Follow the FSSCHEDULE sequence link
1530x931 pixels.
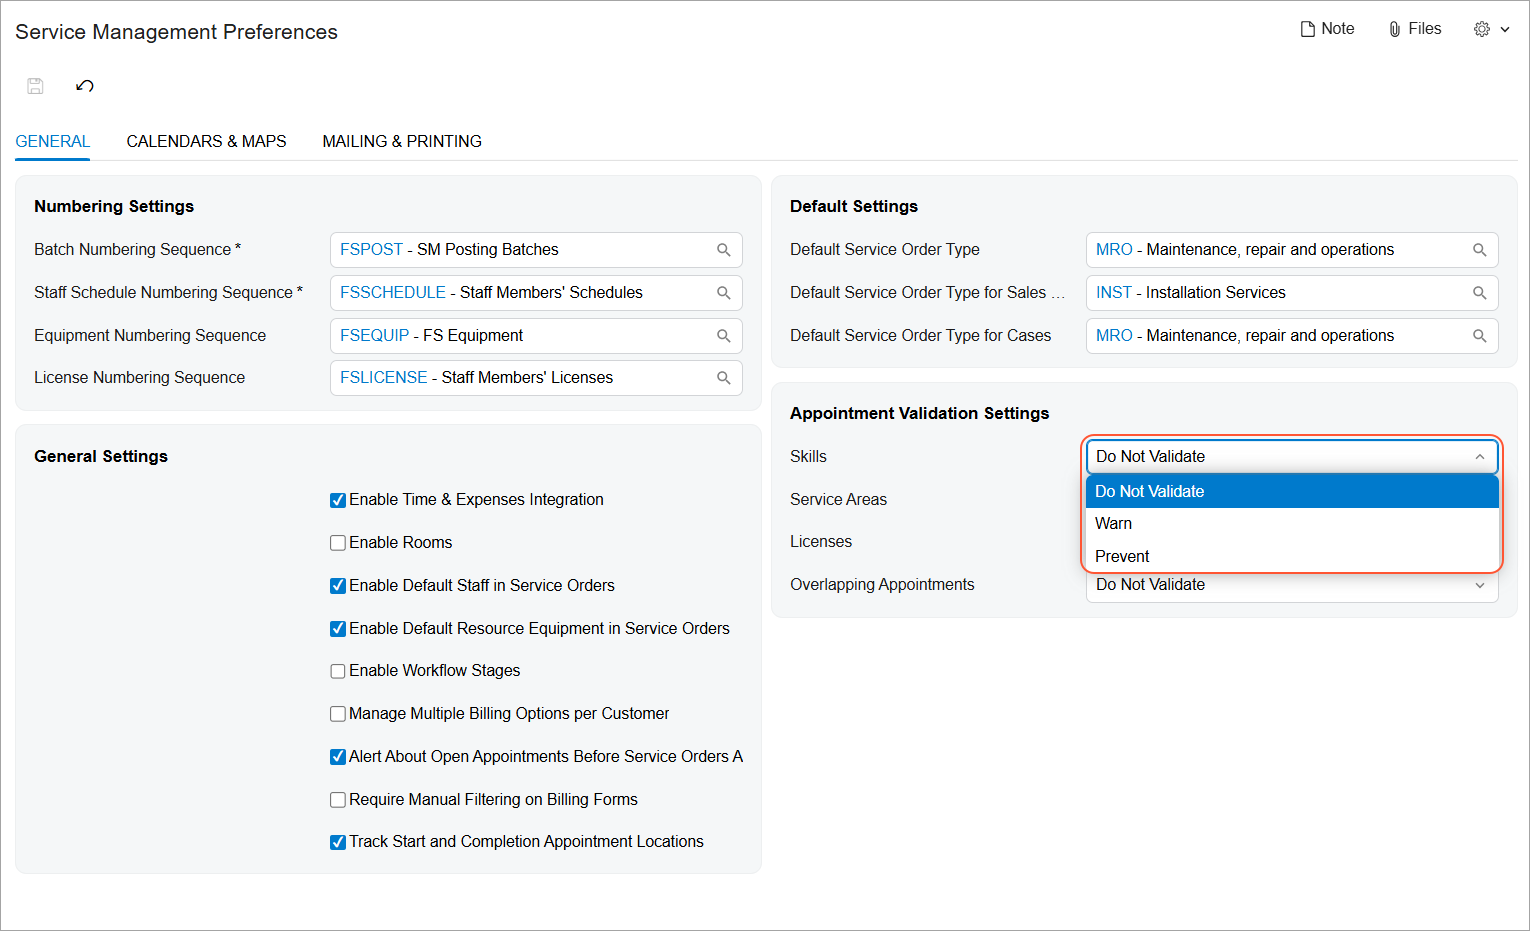[392, 293]
